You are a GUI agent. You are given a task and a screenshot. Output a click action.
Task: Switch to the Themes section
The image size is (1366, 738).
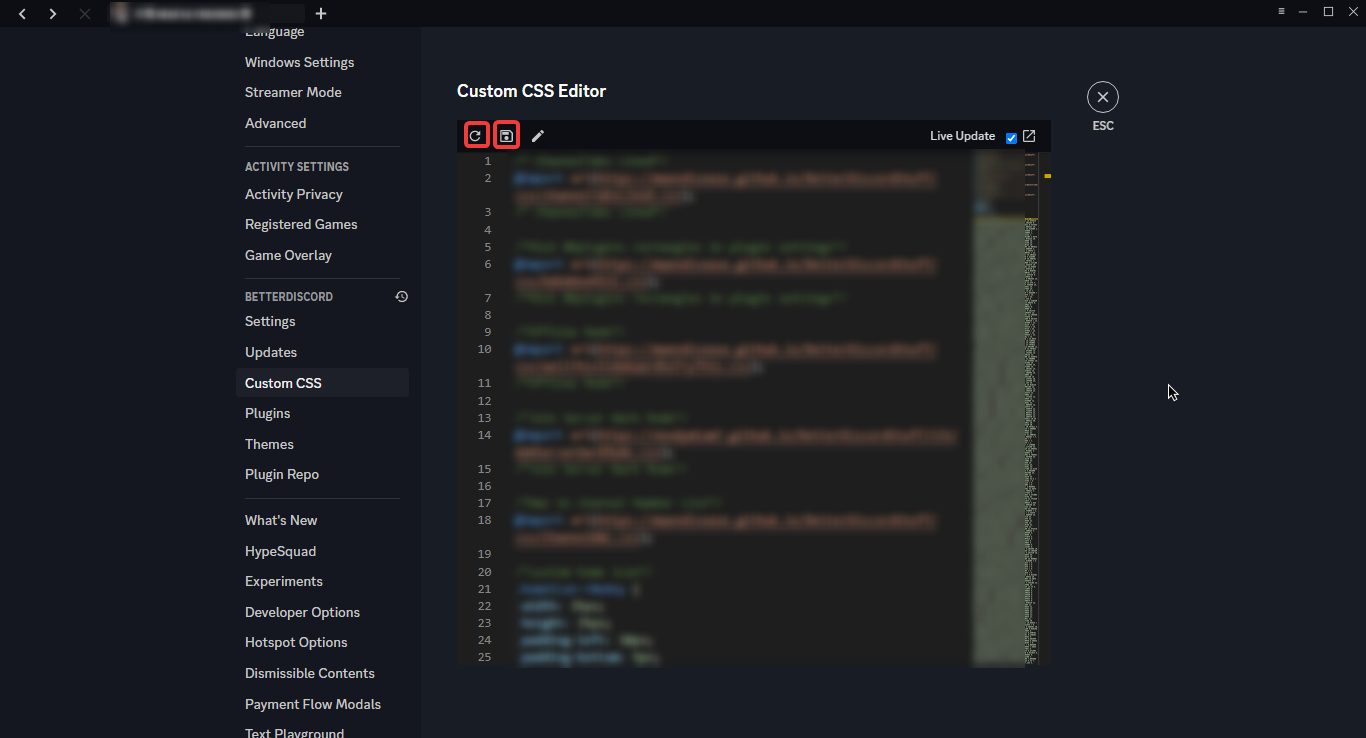click(268, 444)
